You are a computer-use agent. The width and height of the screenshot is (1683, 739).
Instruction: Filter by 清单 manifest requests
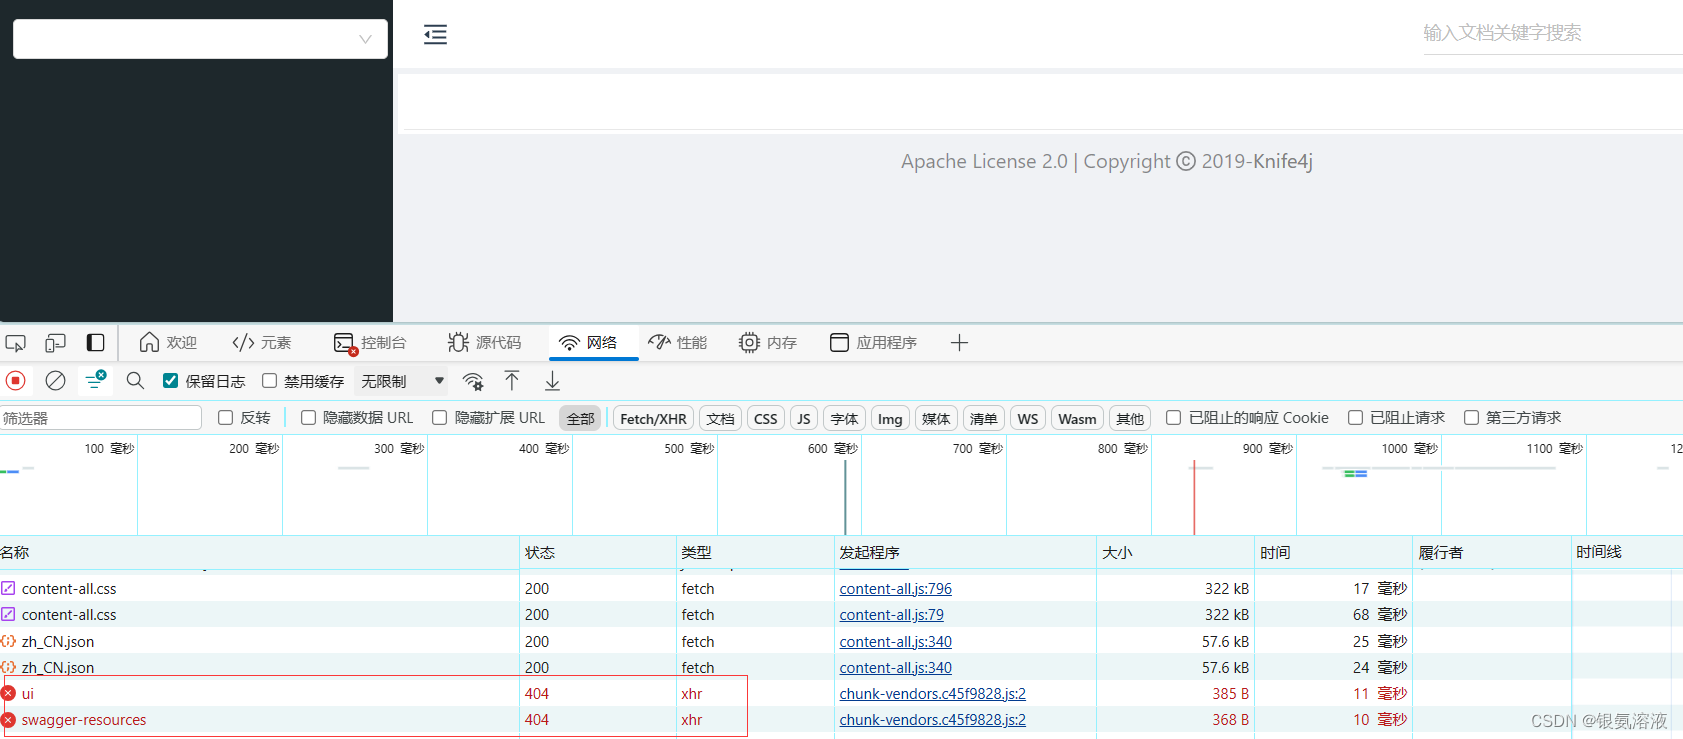984,419
